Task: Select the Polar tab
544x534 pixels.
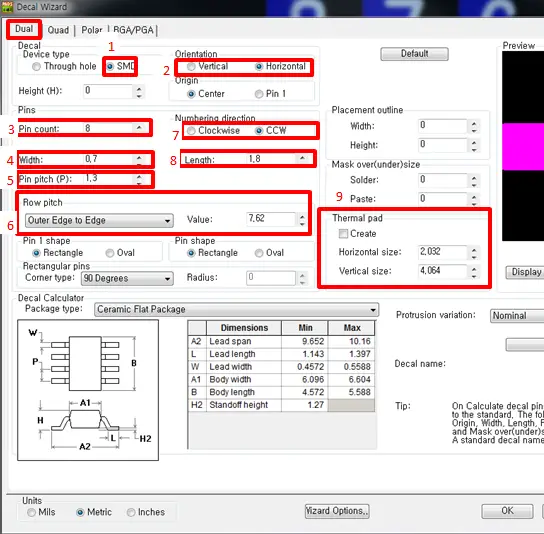Action: [x=92, y=30]
